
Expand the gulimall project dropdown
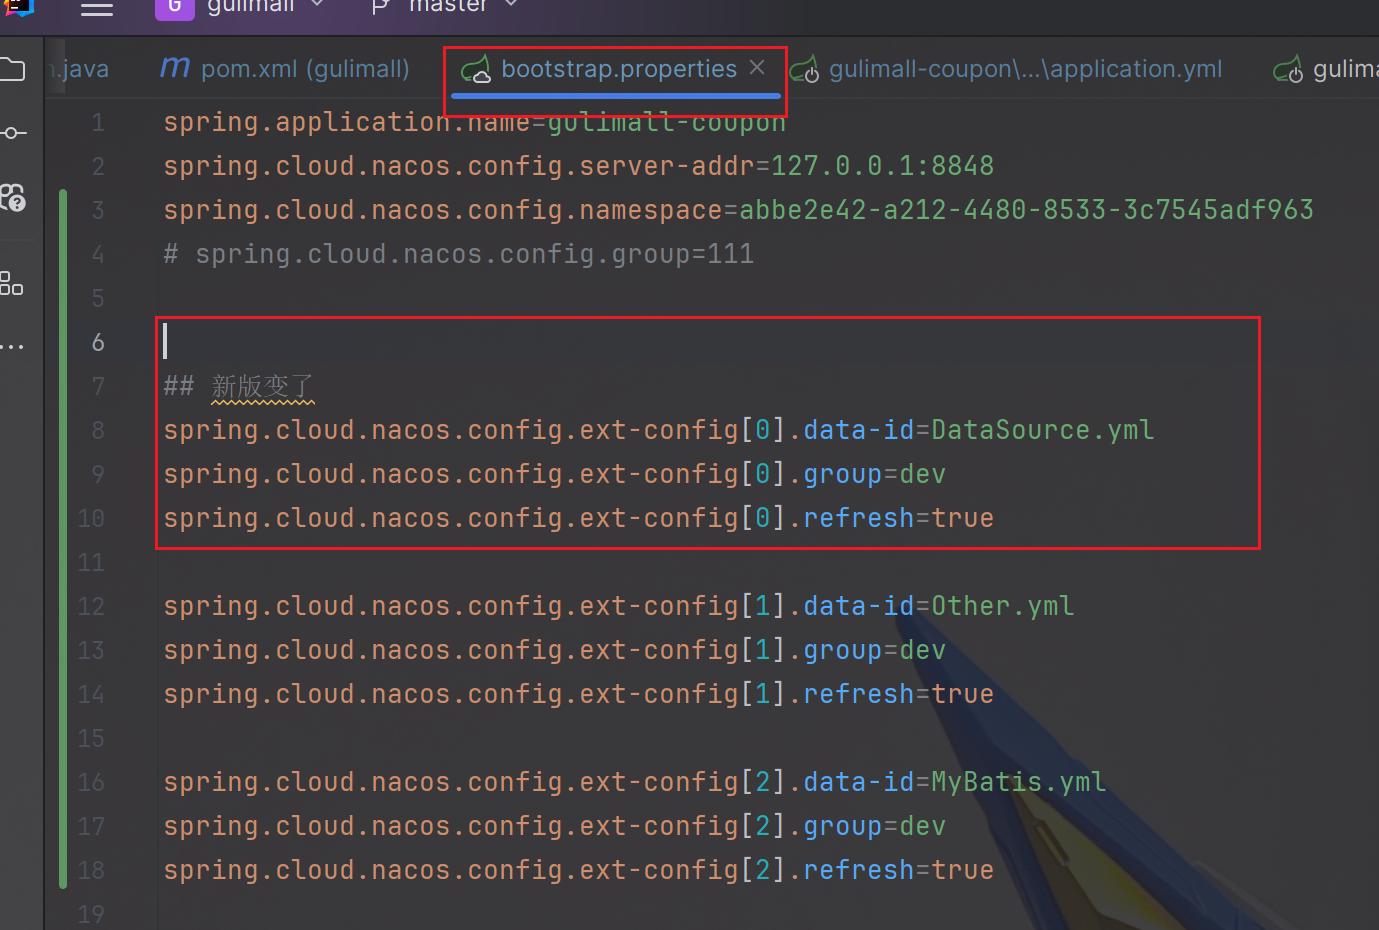click(318, 5)
